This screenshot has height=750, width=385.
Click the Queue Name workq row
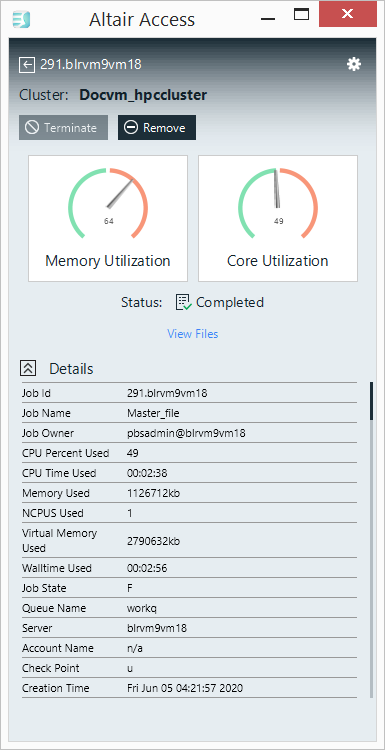coord(189,608)
